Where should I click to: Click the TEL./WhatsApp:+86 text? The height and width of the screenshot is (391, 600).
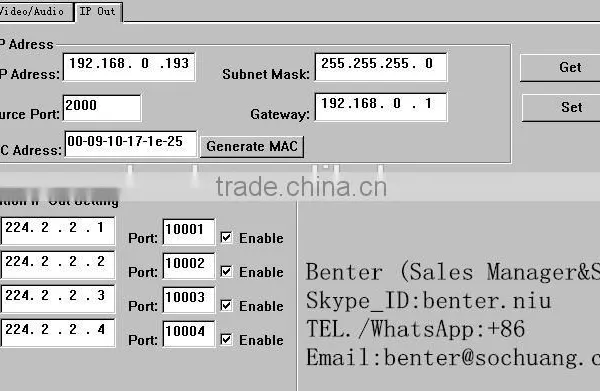point(416,329)
